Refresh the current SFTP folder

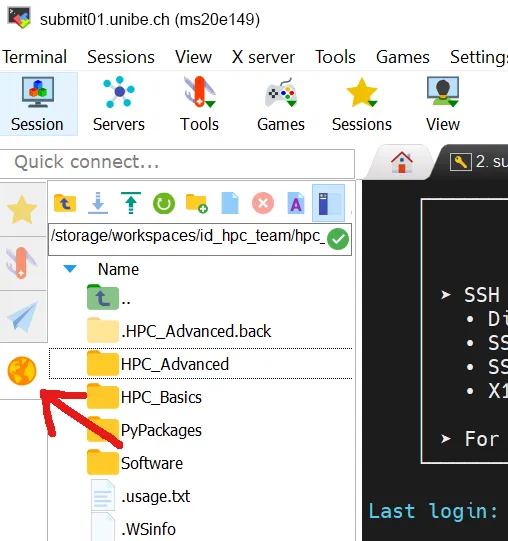pyautogui.click(x=164, y=203)
